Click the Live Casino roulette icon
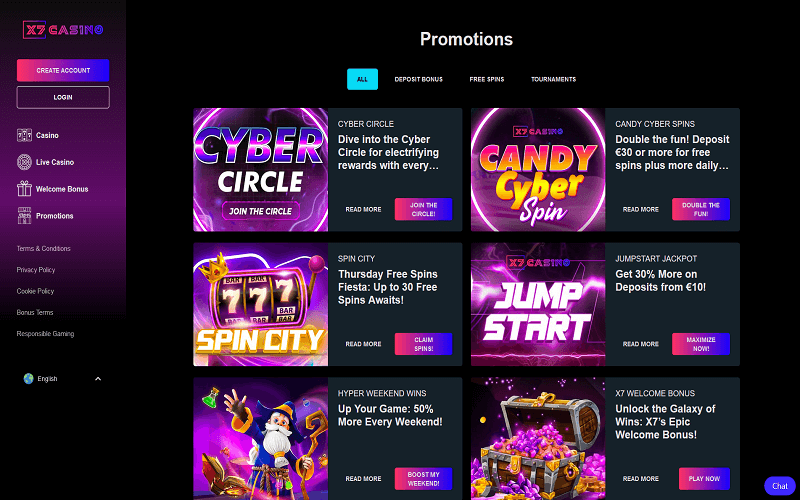 [24, 162]
